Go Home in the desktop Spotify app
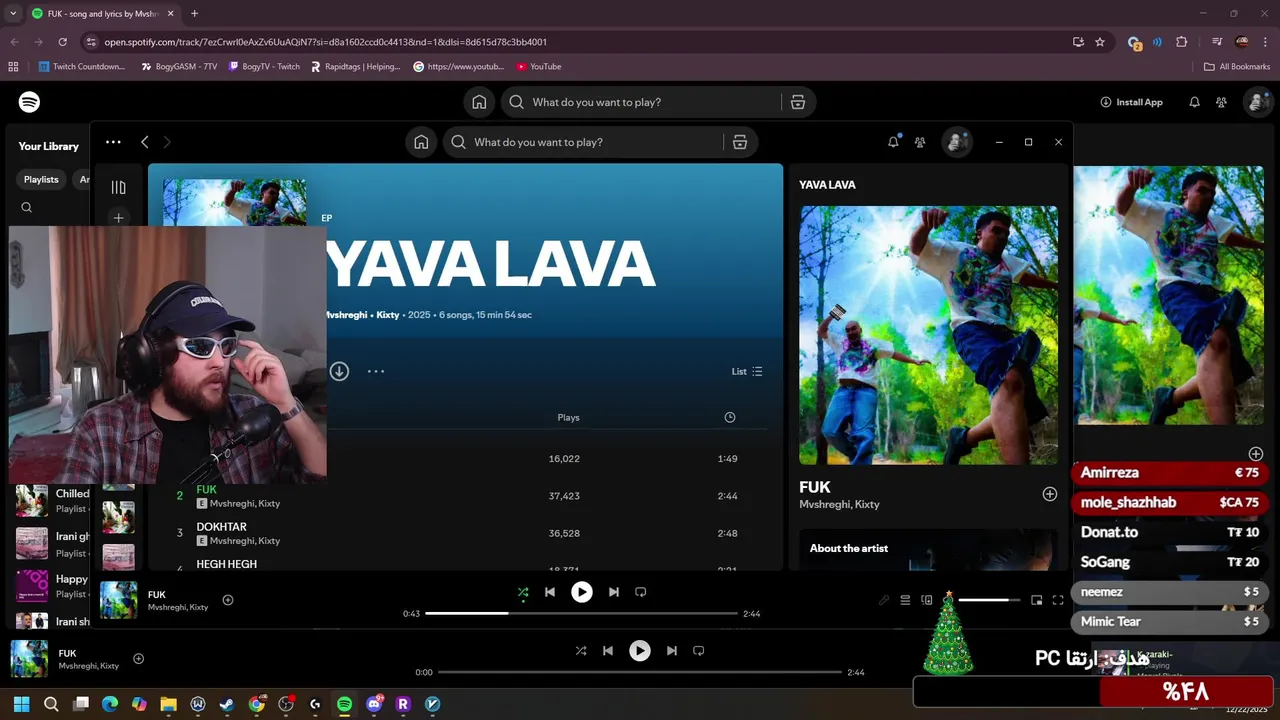The height and width of the screenshot is (720, 1280). click(421, 142)
